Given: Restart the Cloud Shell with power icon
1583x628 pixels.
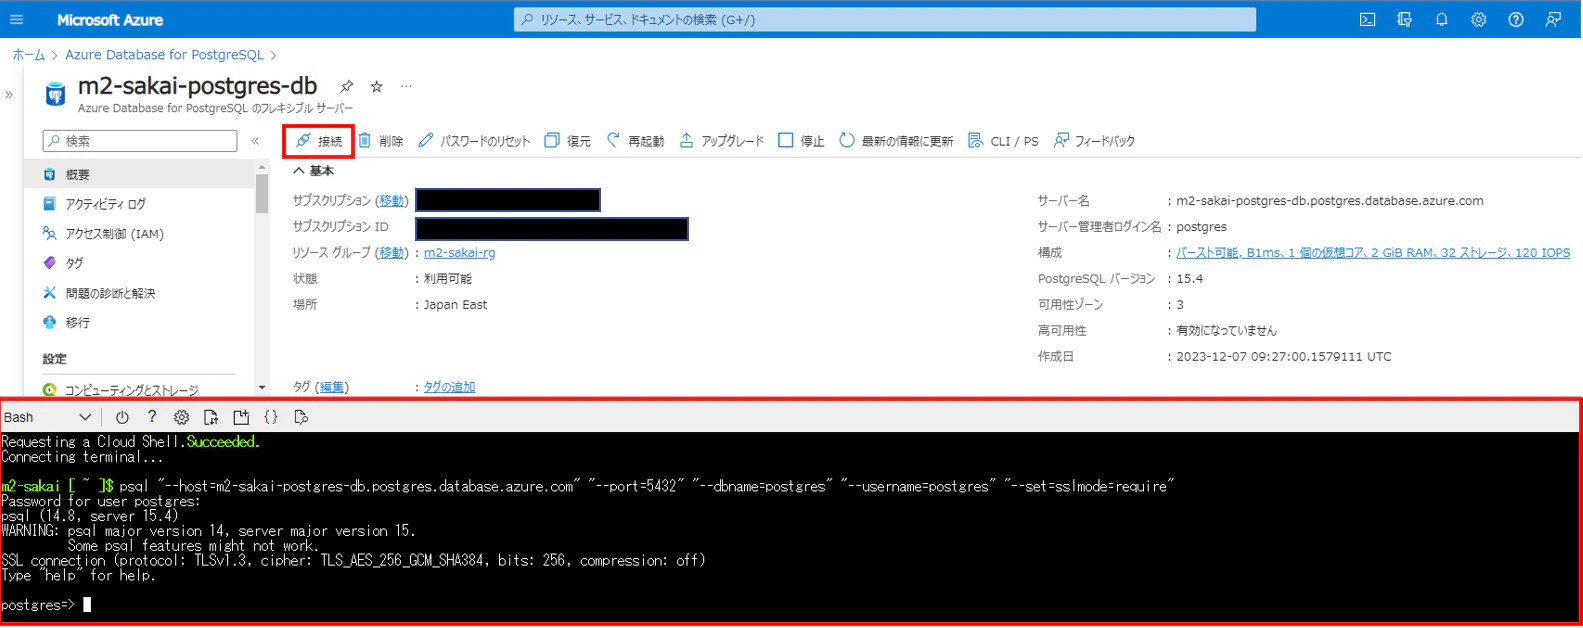Looking at the screenshot, I should (x=122, y=417).
